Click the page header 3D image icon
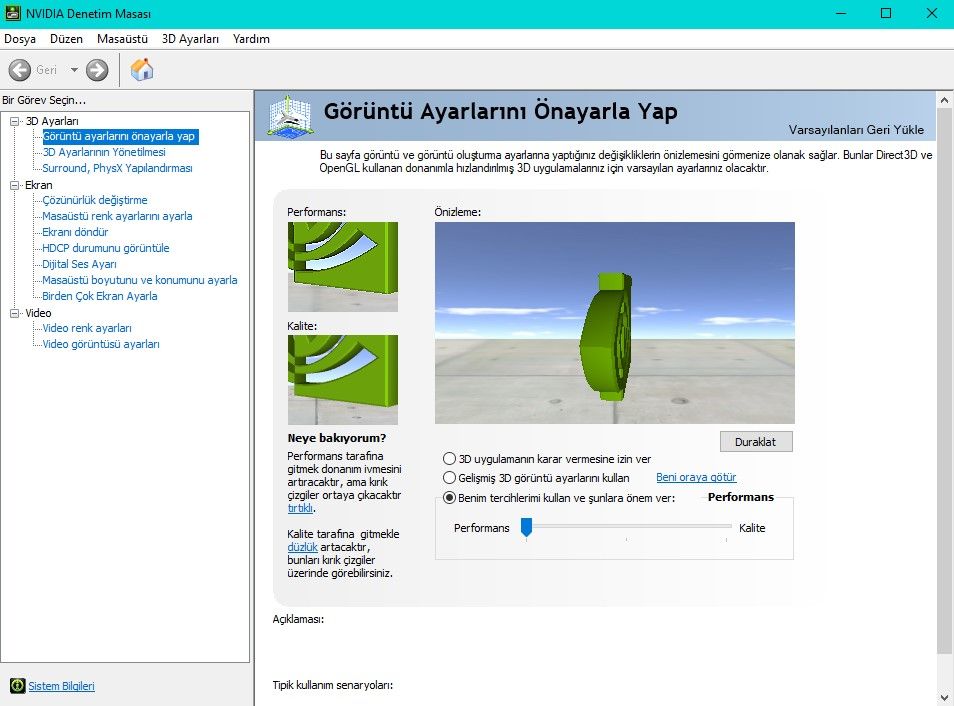 click(291, 116)
